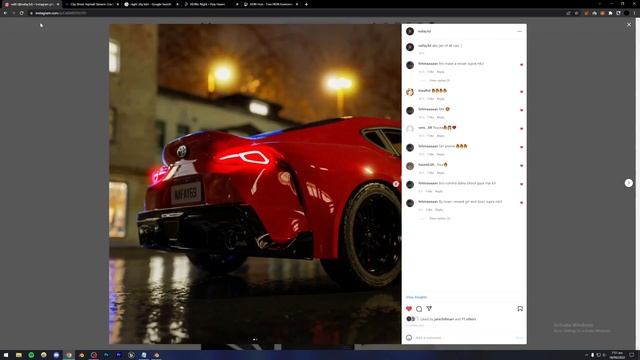Open Premiere Pro from the taskbar
This screenshot has height=360, width=640.
119,355
